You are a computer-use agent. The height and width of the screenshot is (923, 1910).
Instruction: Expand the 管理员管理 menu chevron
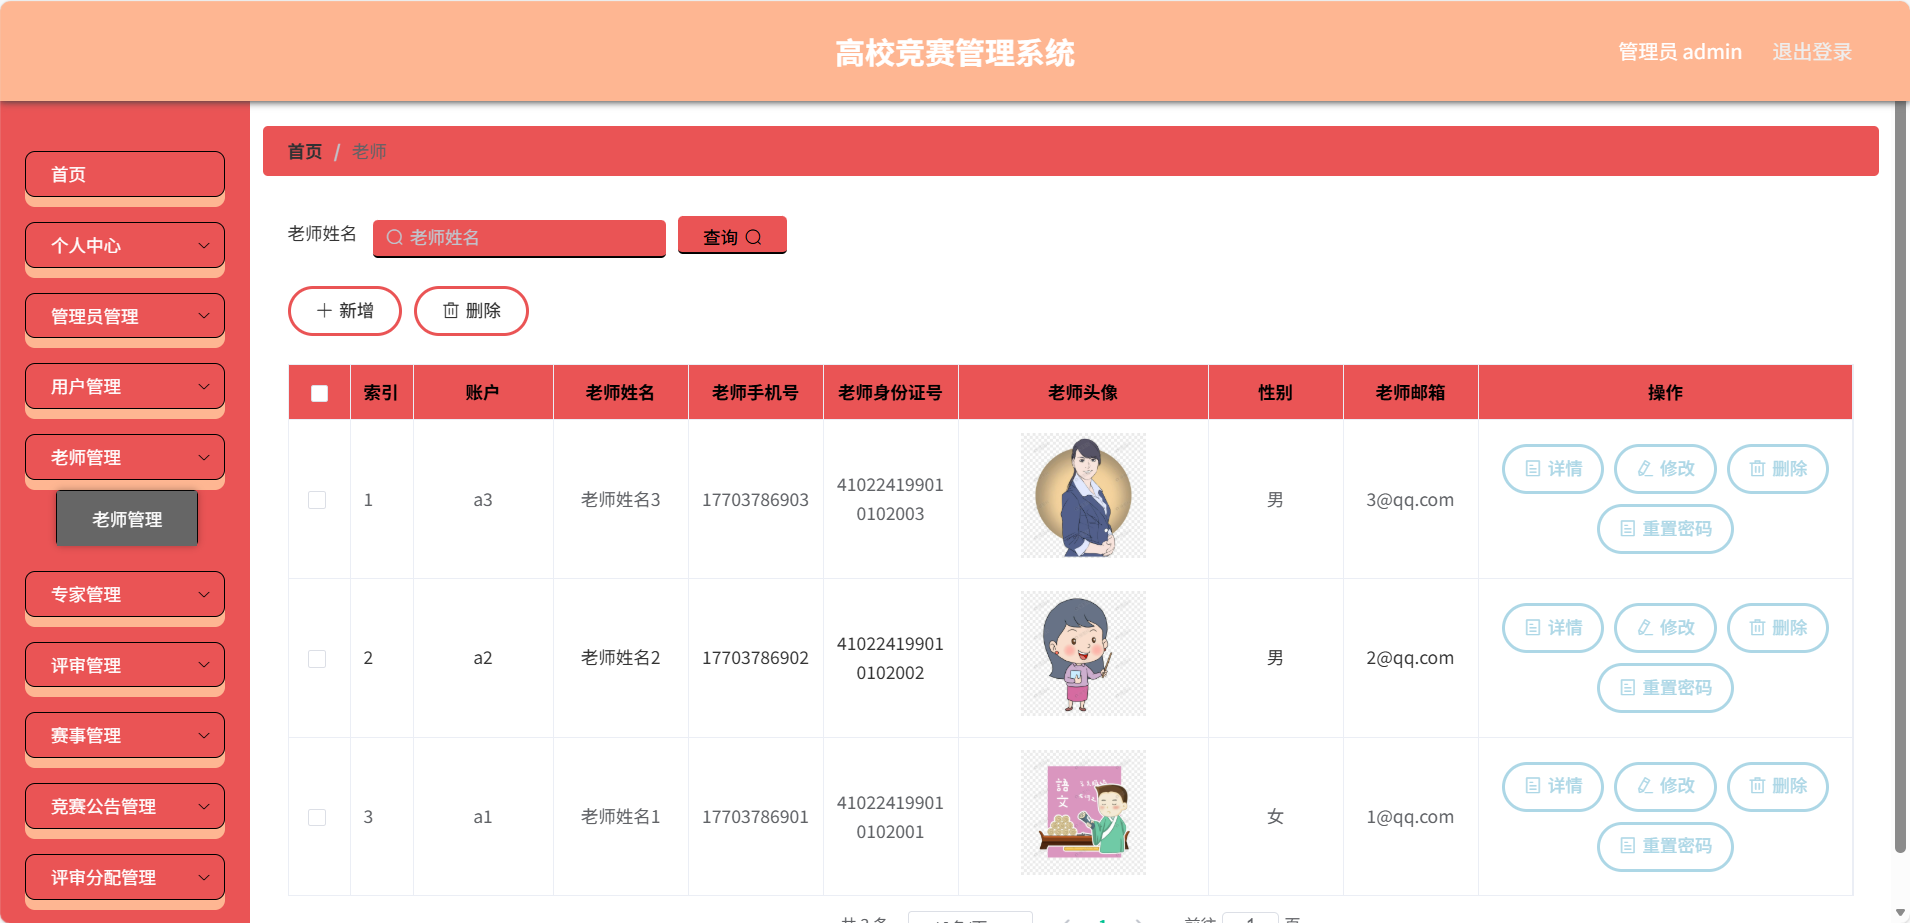(x=204, y=316)
